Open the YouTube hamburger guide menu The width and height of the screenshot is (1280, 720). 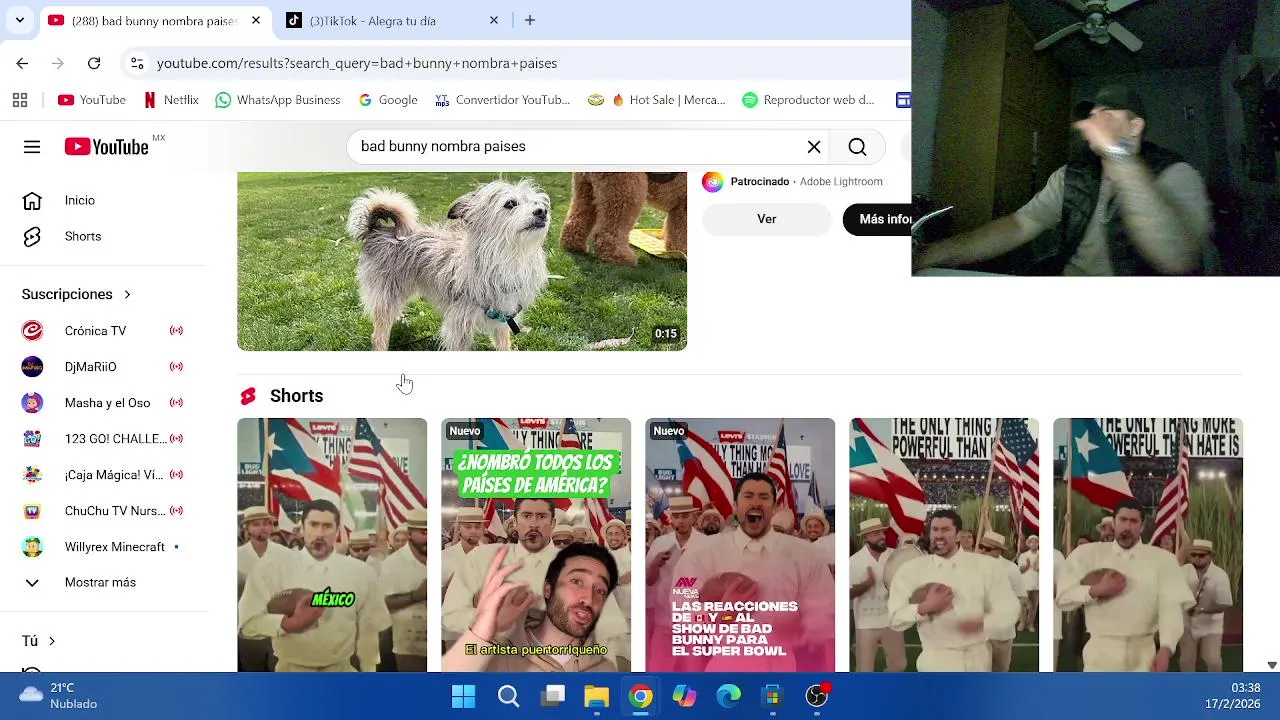tap(32, 147)
